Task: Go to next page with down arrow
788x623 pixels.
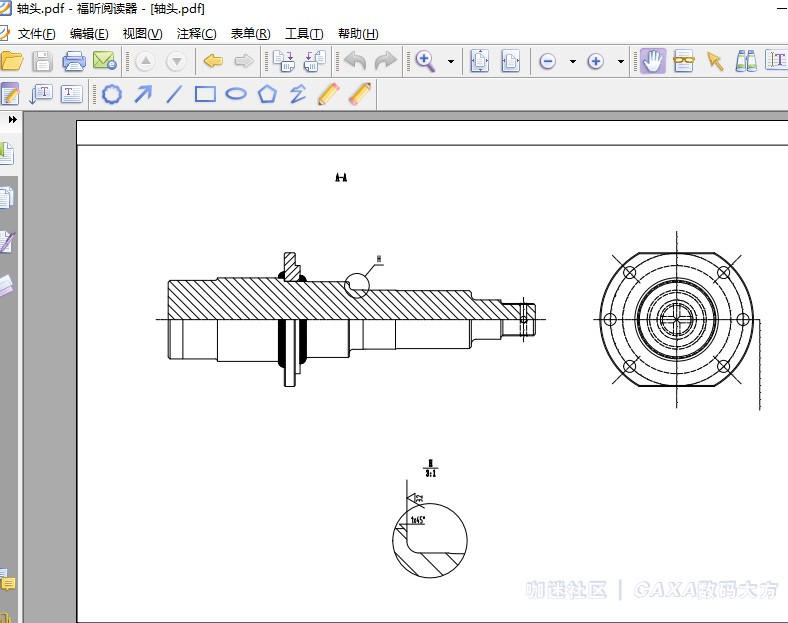Action: coord(176,61)
